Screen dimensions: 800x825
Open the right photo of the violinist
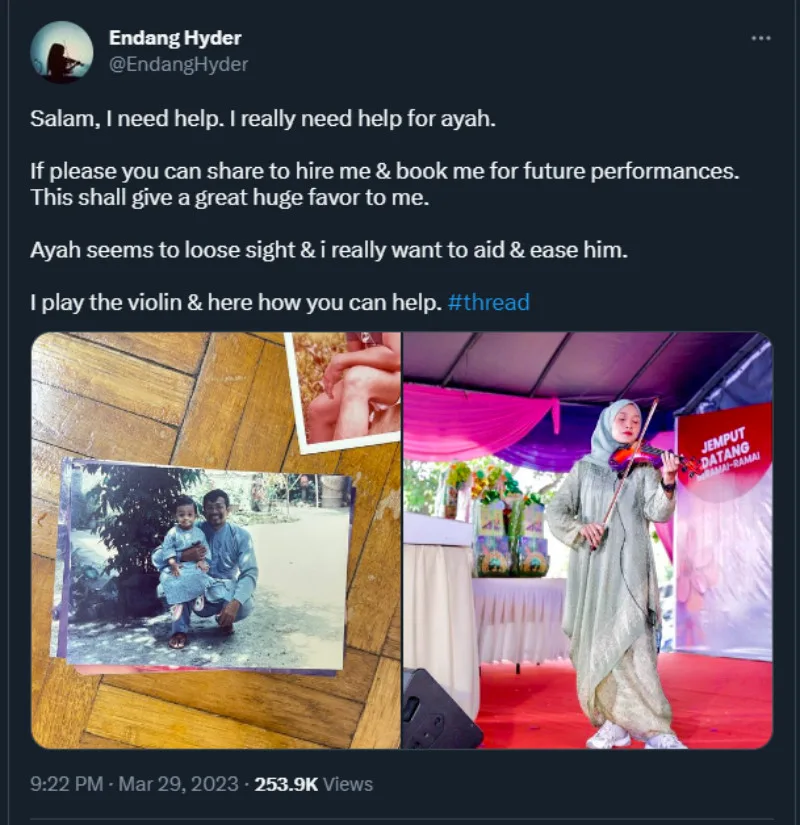coord(587,540)
